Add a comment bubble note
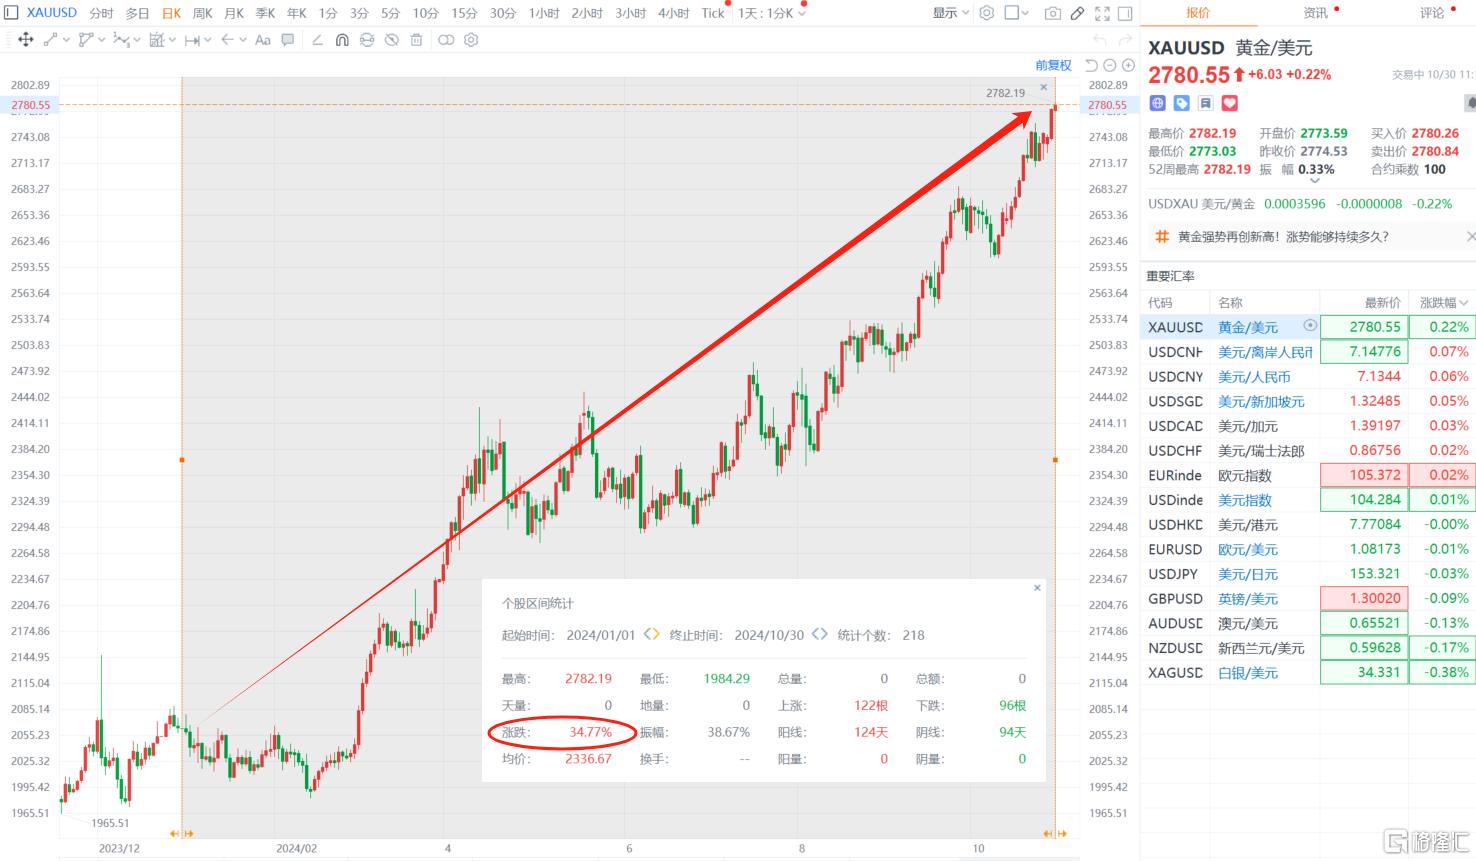 coord(288,40)
